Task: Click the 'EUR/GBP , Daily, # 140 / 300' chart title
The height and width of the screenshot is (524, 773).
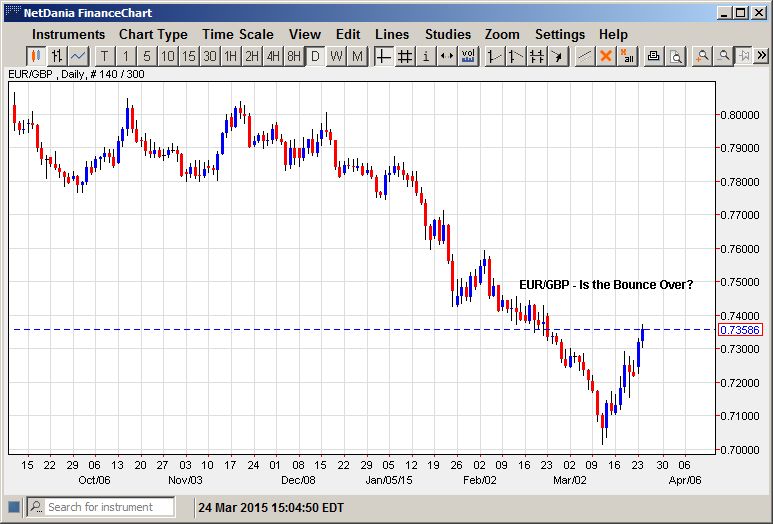Action: click(x=76, y=74)
